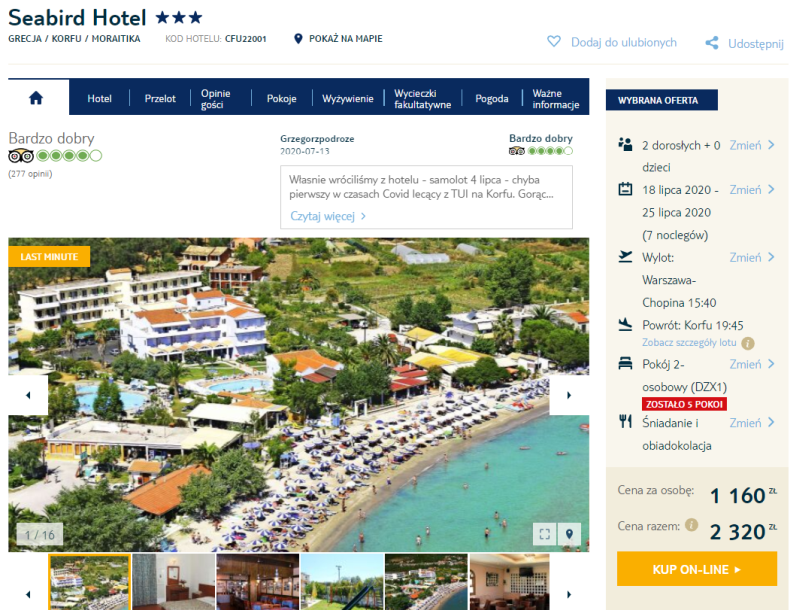790x610 pixels.
Task: Add hotel to favorites heart icon
Action: [554, 41]
